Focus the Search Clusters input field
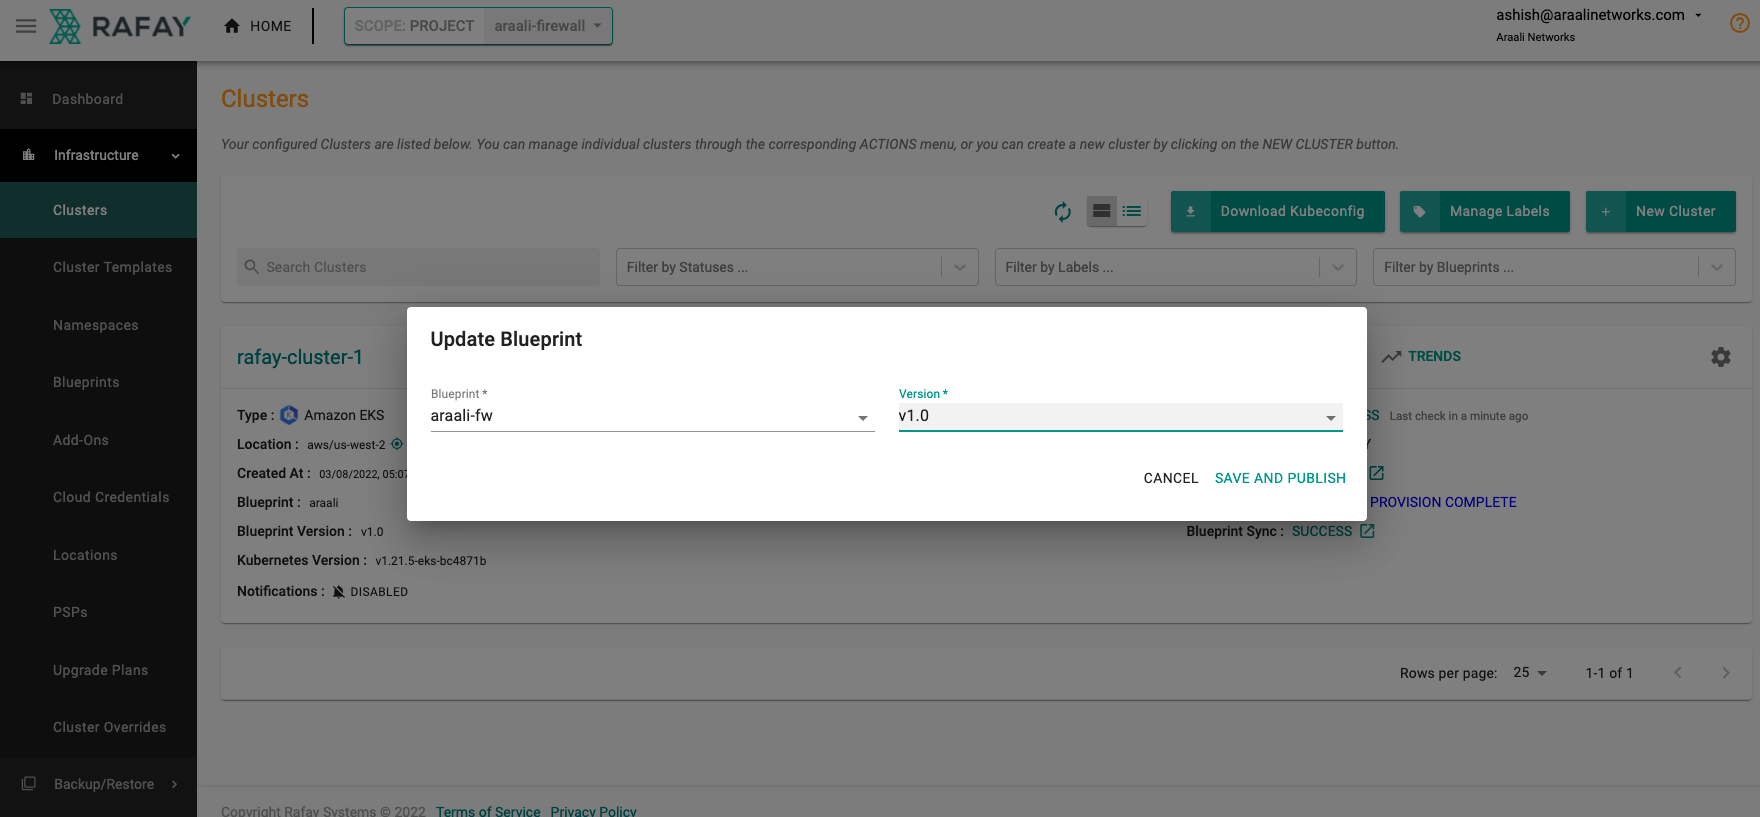Screen dimensions: 1760x817 coord(418,267)
